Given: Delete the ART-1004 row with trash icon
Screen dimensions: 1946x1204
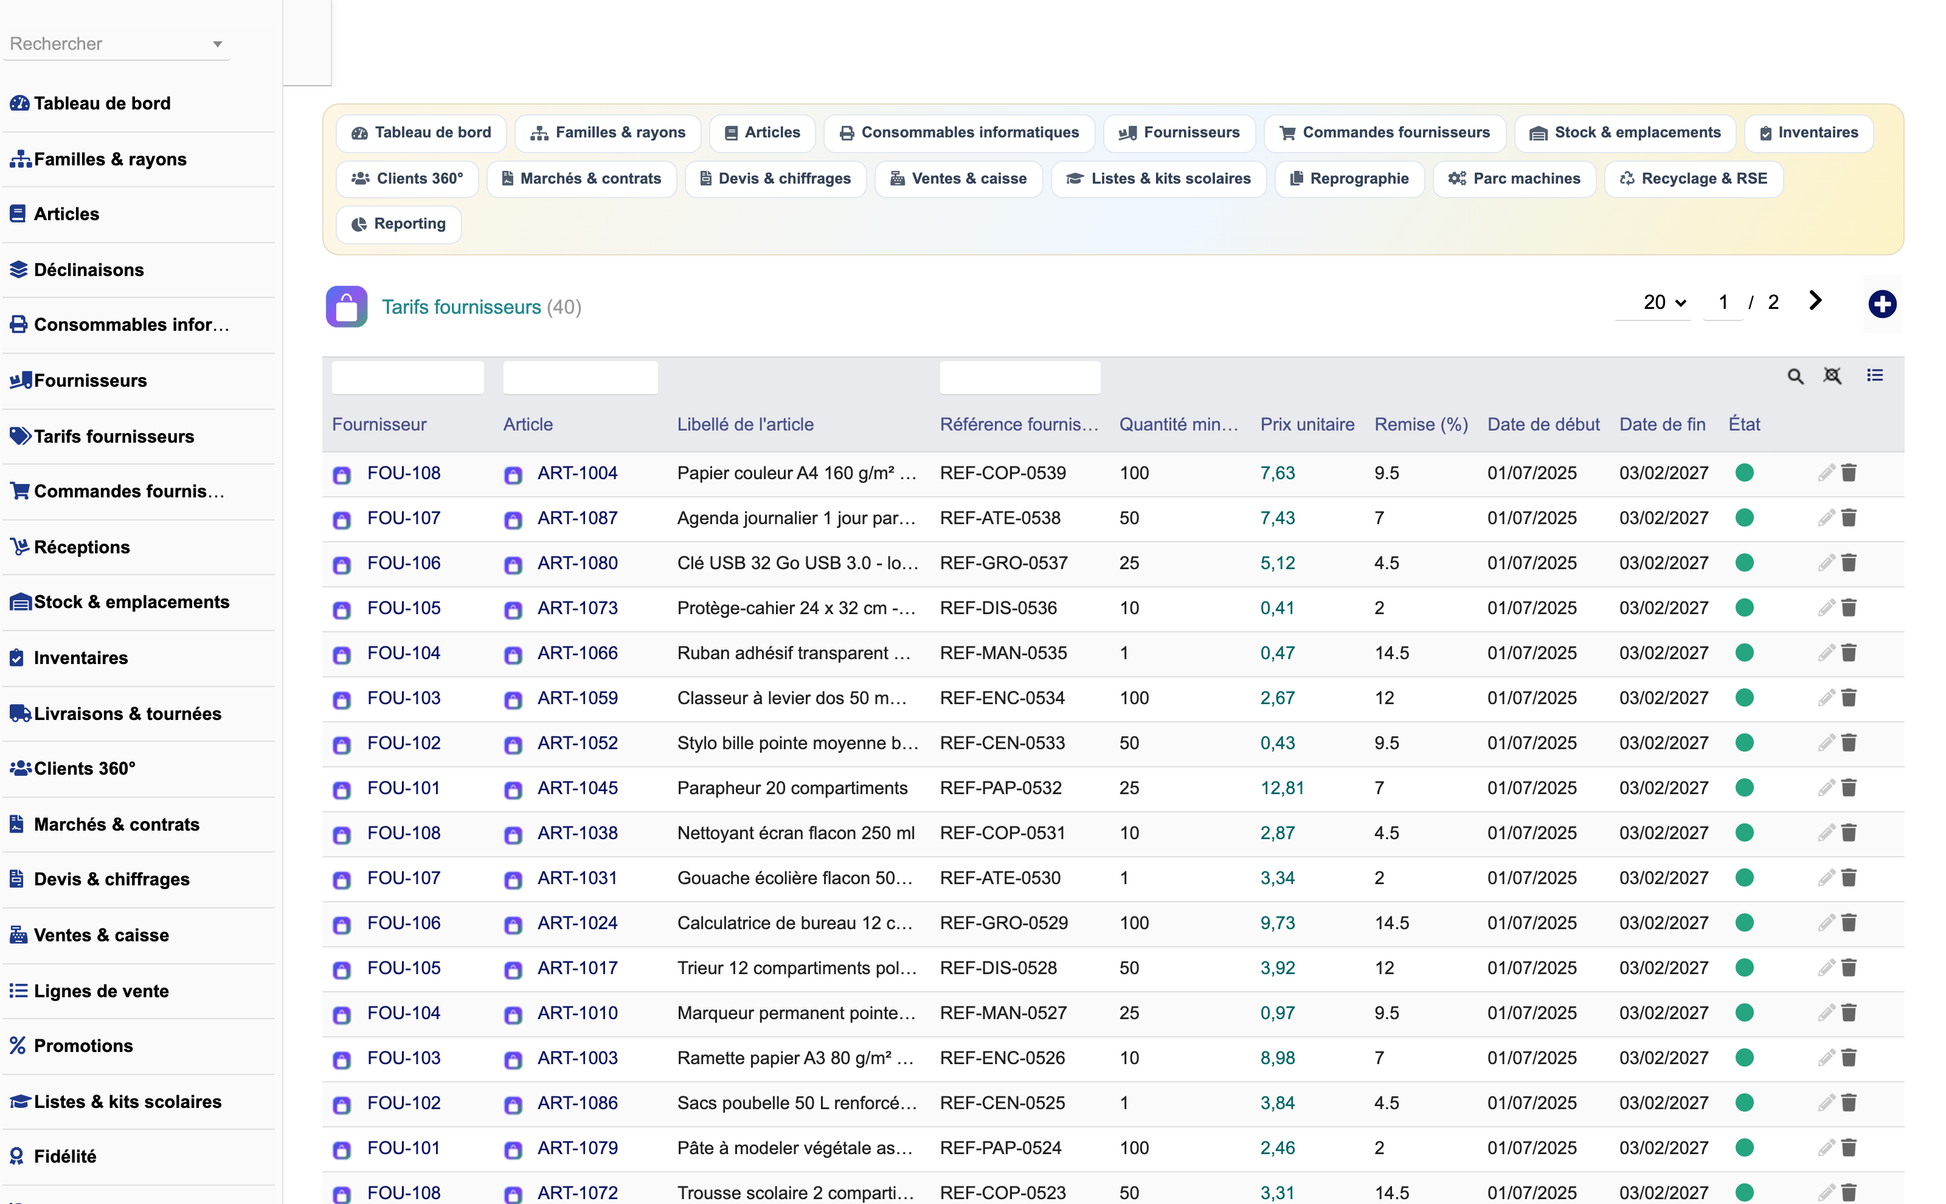Looking at the screenshot, I should [1849, 473].
